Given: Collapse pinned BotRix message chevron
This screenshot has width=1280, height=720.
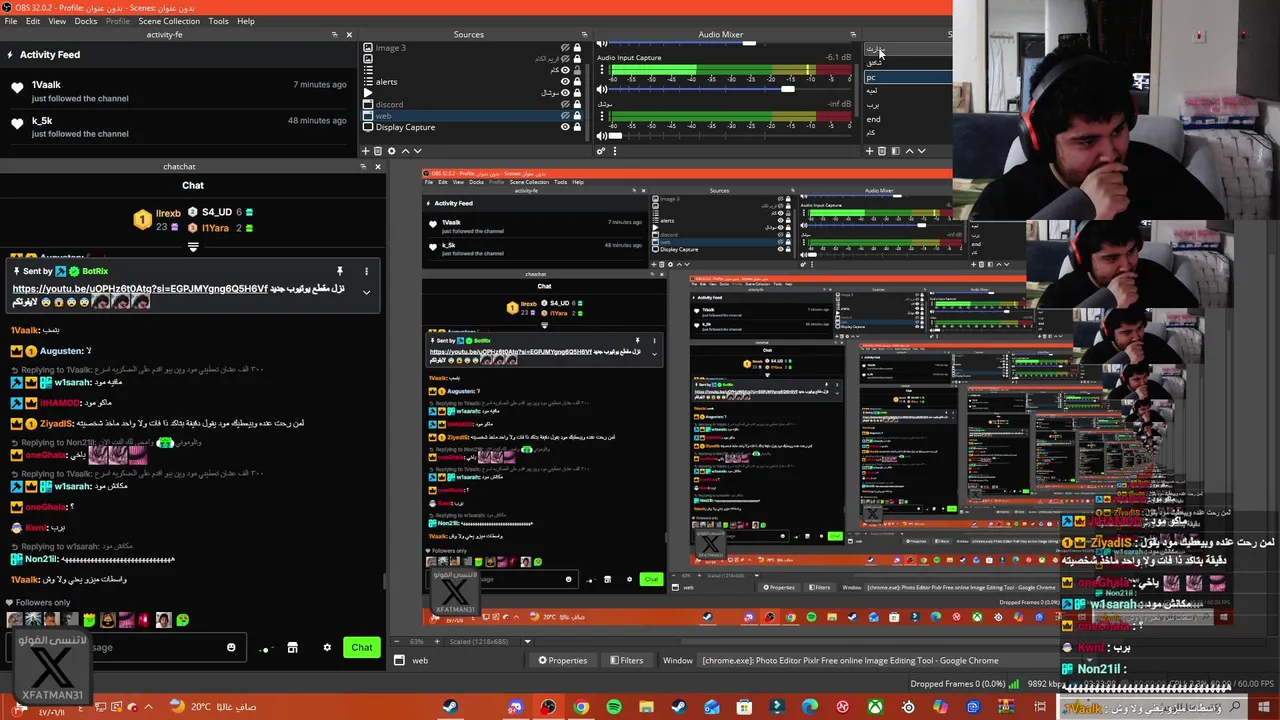Looking at the screenshot, I should click(366, 292).
